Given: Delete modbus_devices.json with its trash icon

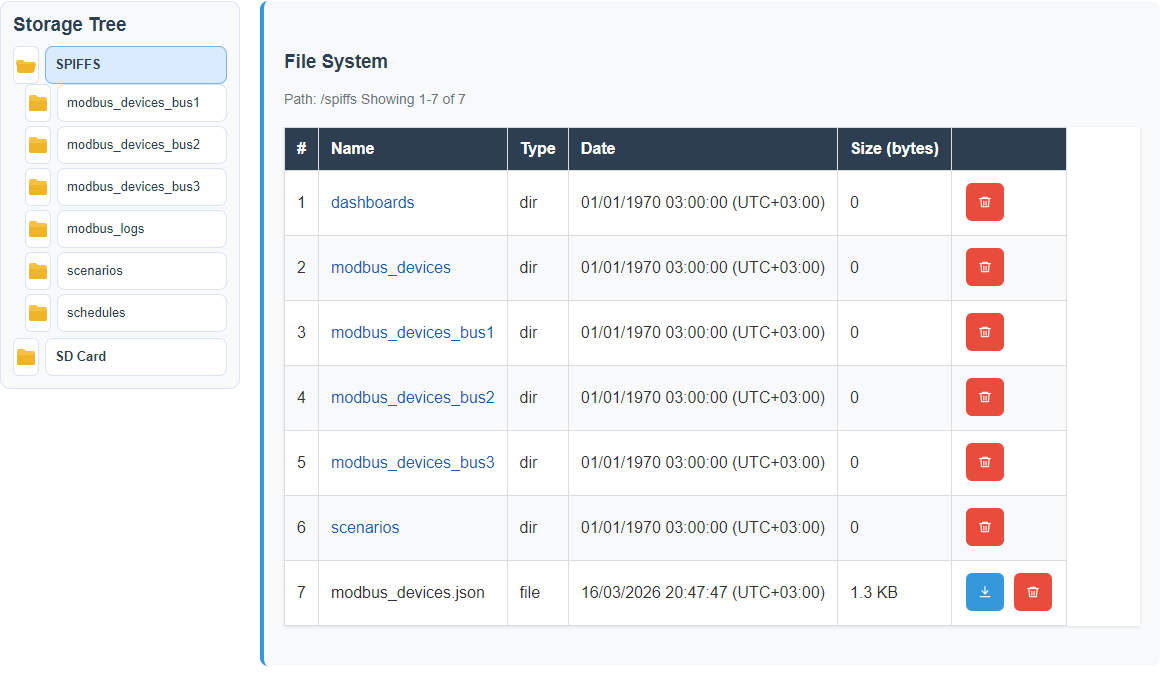Looking at the screenshot, I should tap(1032, 592).
